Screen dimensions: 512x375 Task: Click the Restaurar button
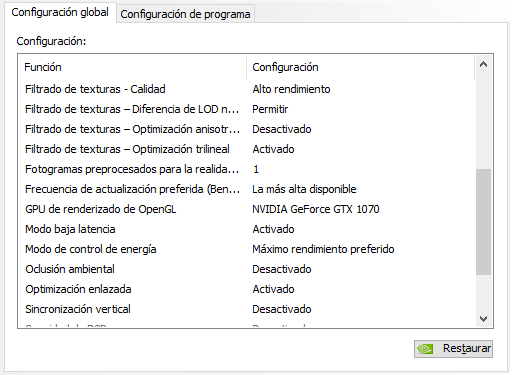coord(453,349)
